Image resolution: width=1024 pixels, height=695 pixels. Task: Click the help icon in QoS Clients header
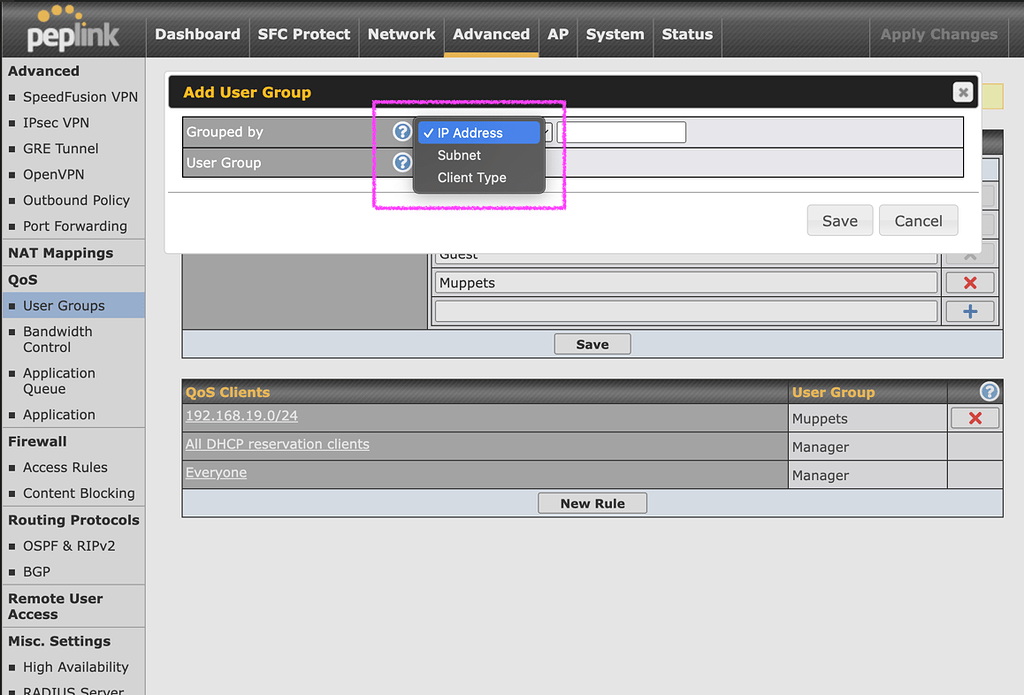point(988,391)
